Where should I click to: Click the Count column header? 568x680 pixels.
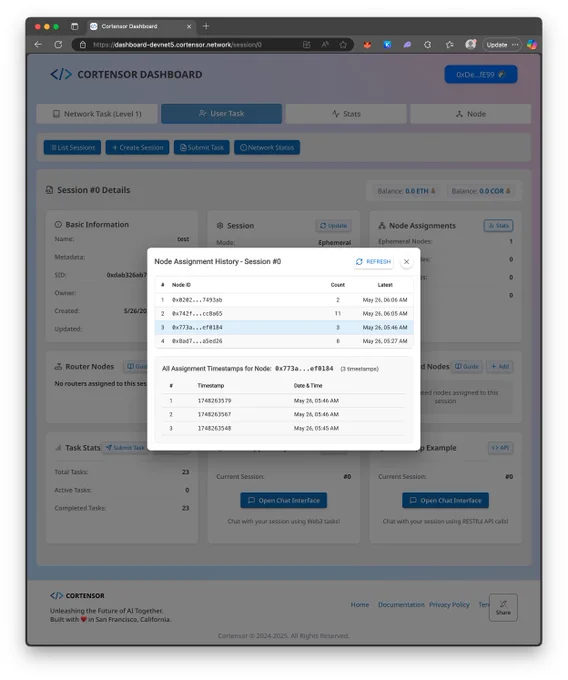pos(338,285)
